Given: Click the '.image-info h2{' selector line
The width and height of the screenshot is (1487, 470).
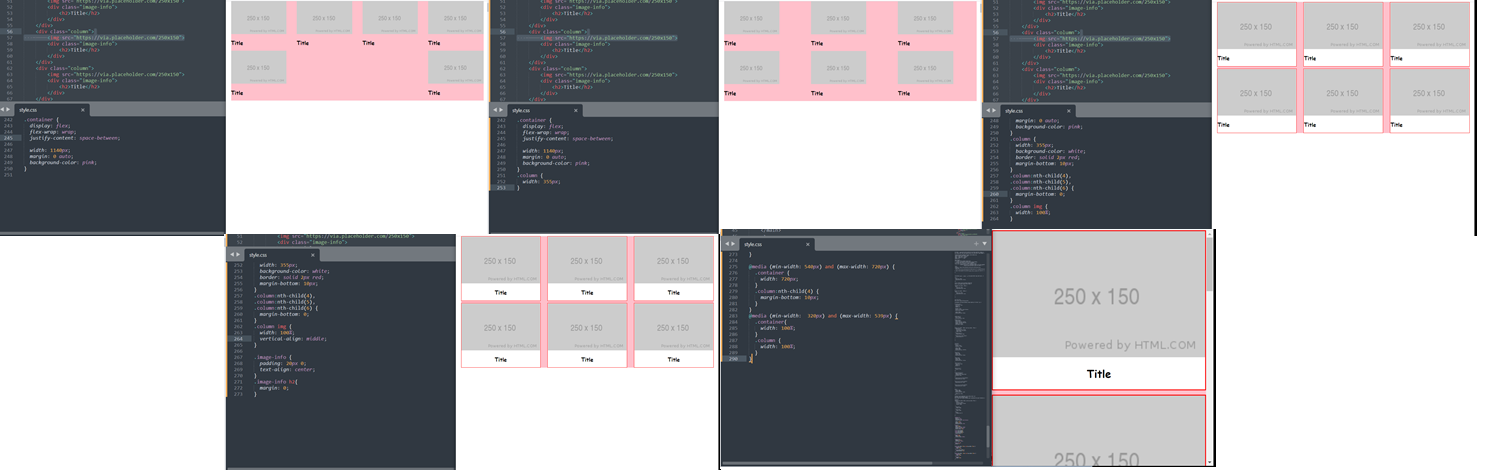Looking at the screenshot, I should coord(276,381).
